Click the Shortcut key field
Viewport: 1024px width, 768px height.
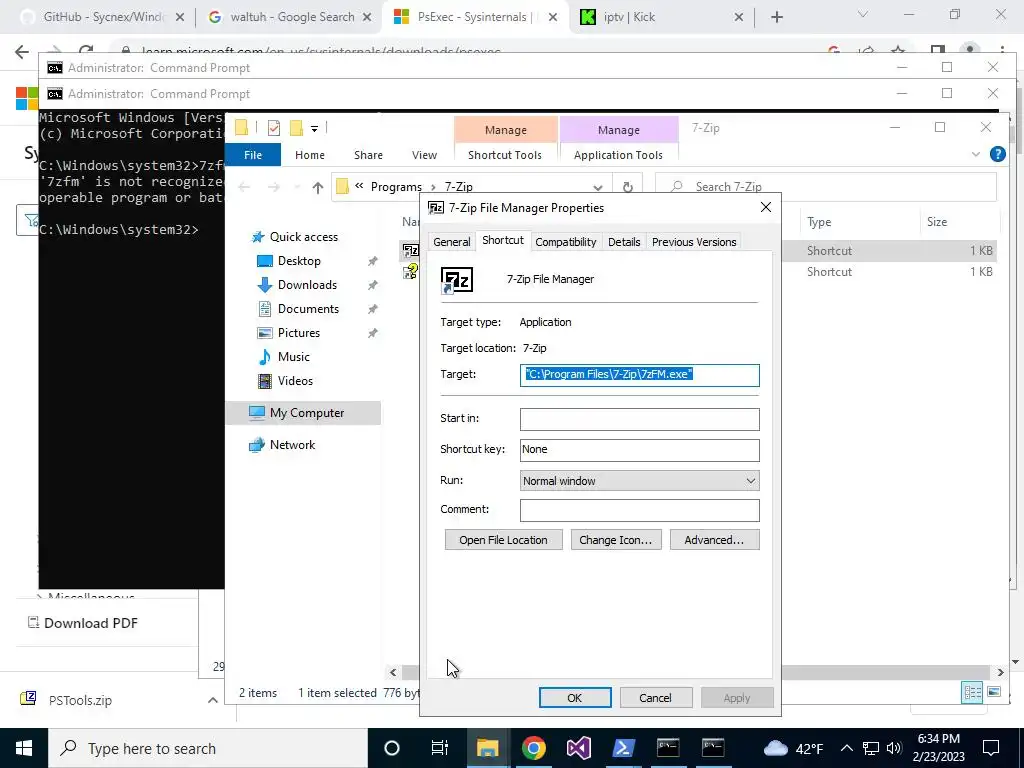pos(639,450)
